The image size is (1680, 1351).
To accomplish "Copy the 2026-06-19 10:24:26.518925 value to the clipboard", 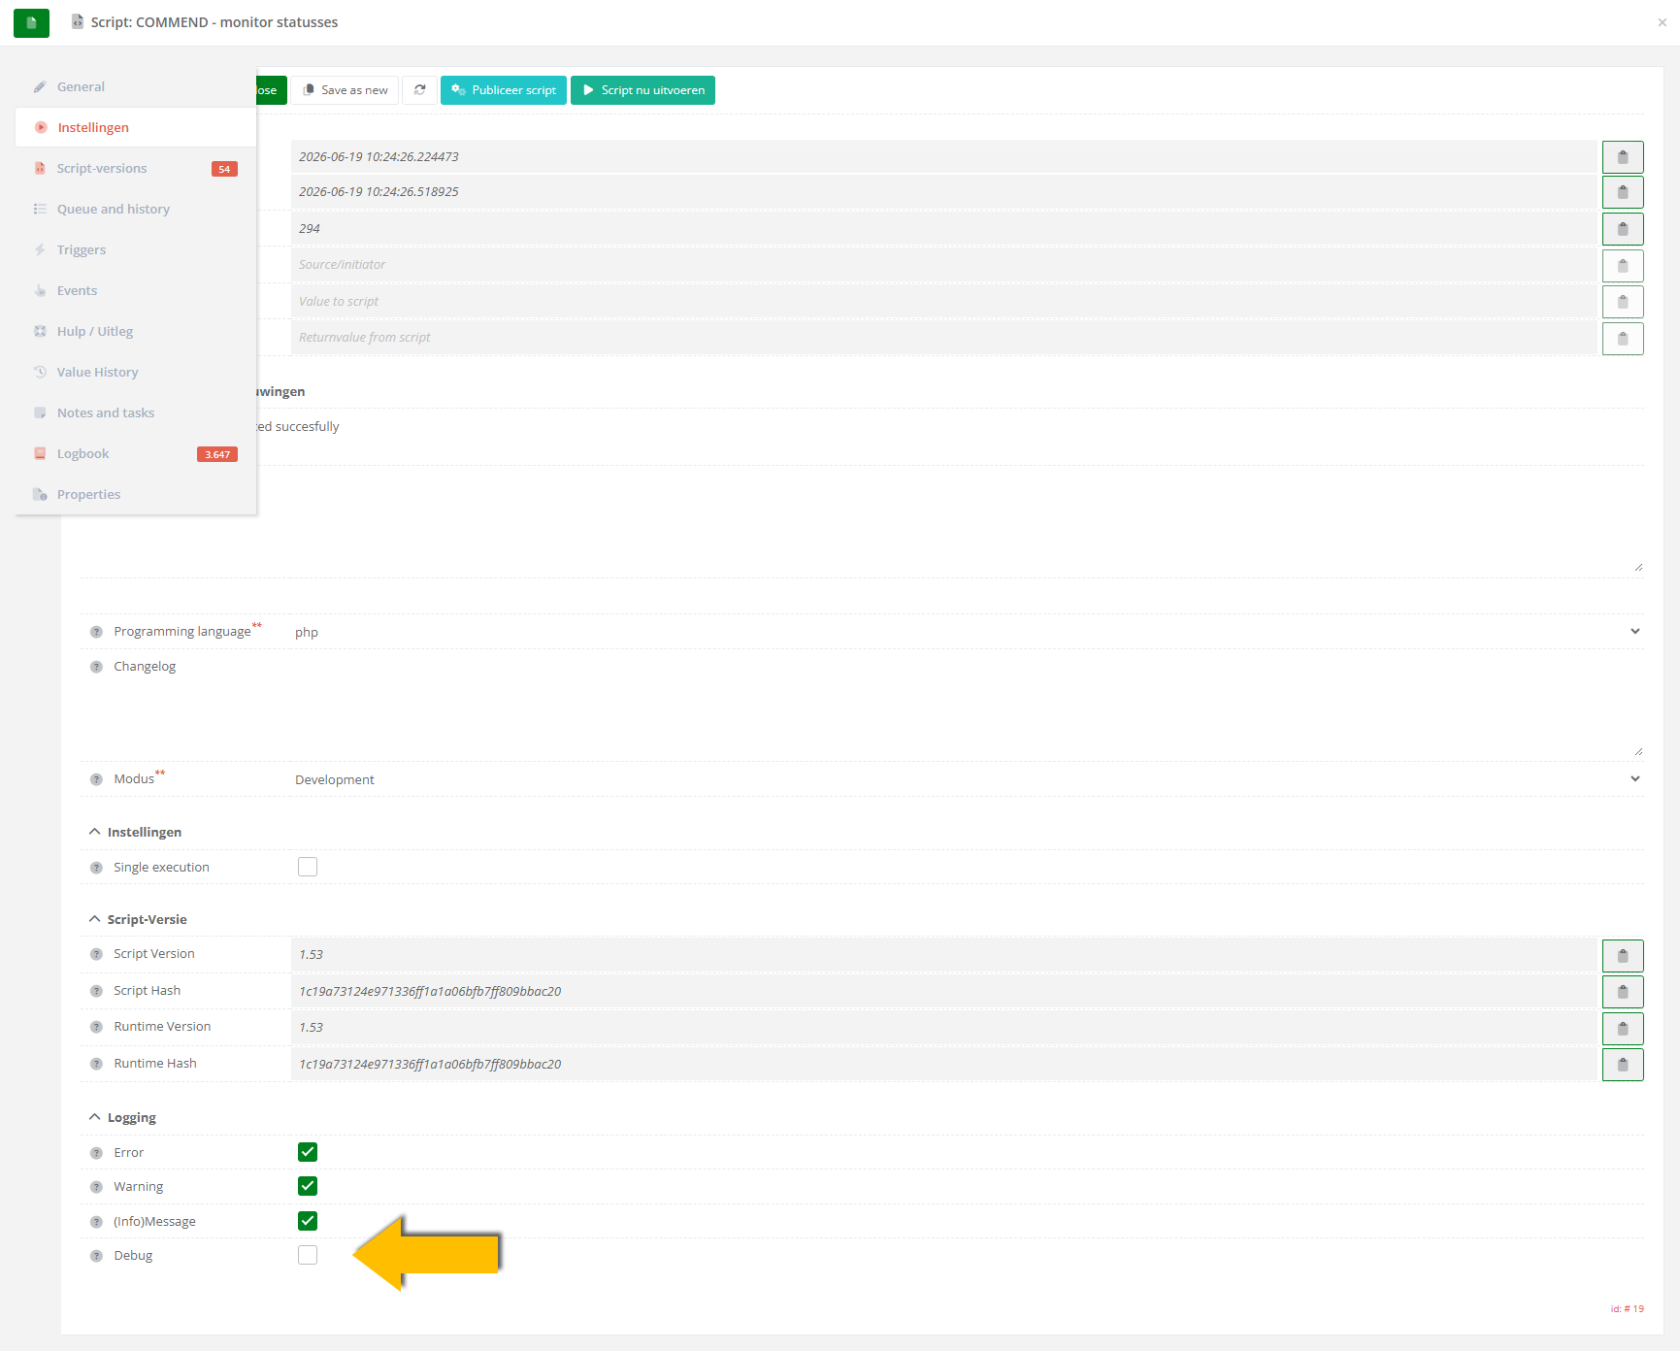I will [1622, 192].
